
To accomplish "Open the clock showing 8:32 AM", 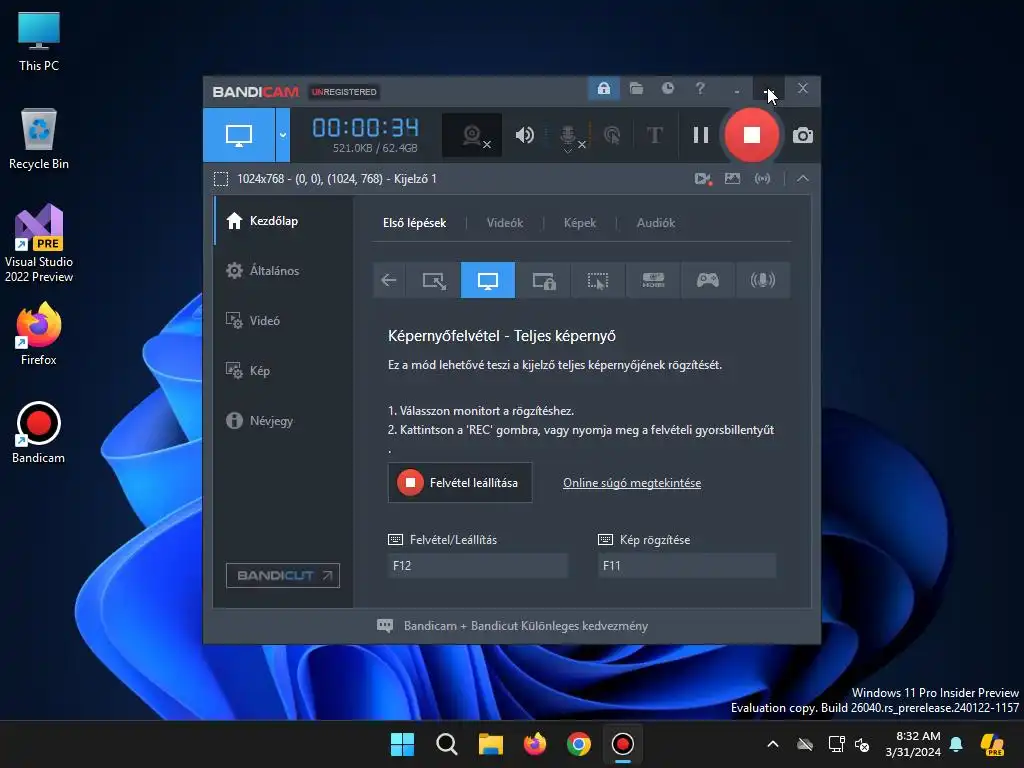I will click(x=913, y=744).
